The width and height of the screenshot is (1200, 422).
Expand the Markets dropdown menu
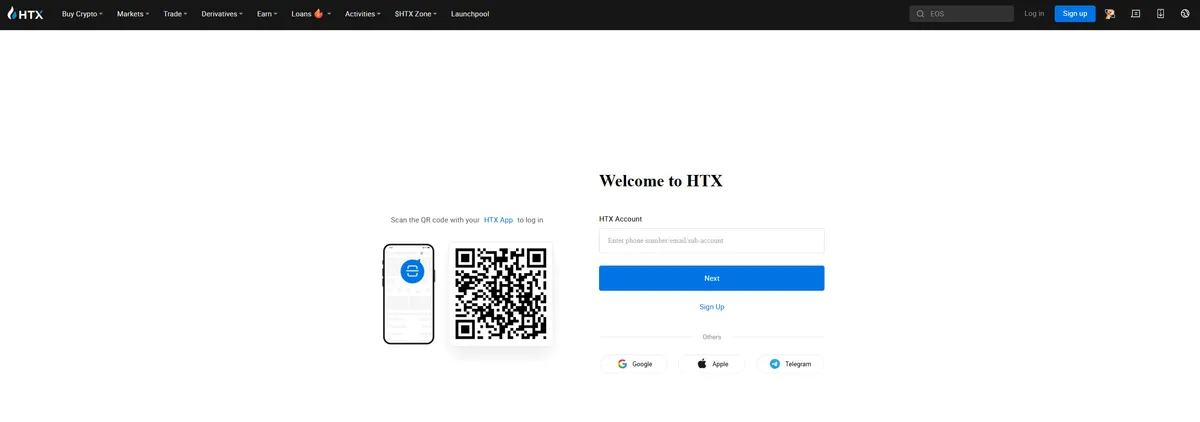tap(133, 14)
